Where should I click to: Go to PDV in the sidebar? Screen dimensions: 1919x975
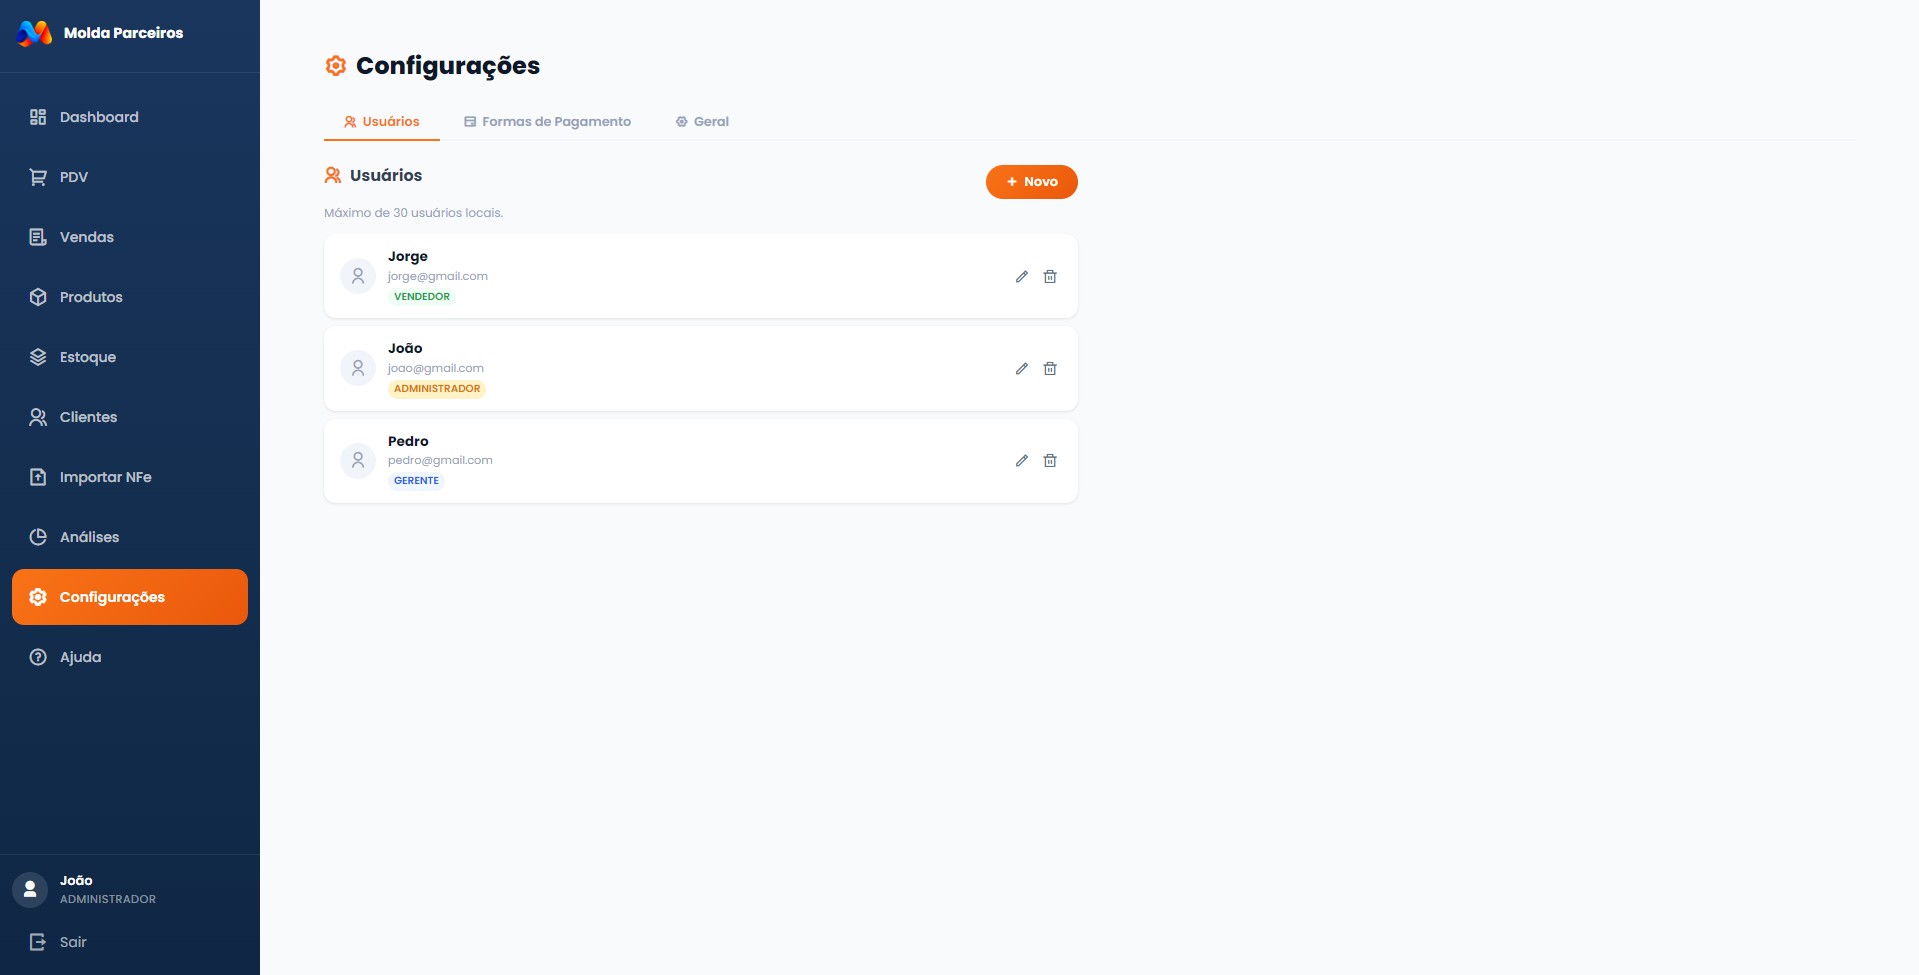click(x=73, y=177)
